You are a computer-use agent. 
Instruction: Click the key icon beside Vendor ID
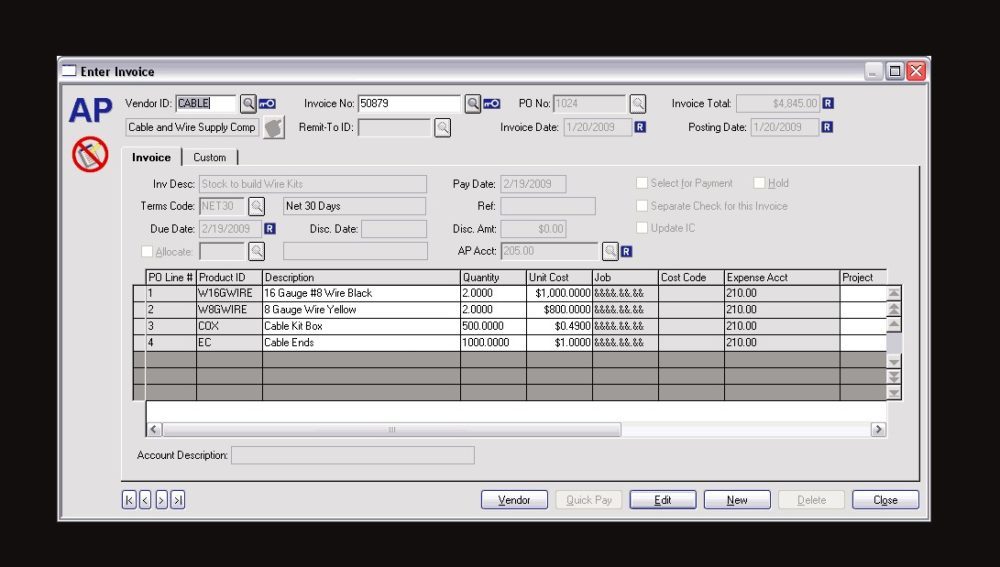click(267, 103)
